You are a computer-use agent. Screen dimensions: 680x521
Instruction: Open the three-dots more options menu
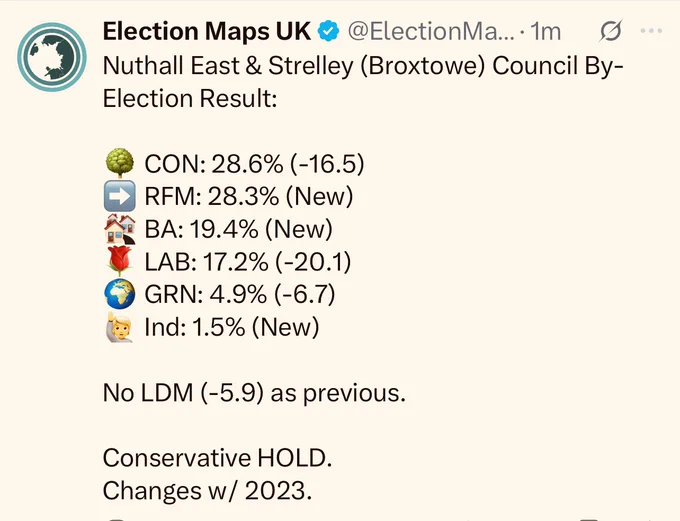(x=651, y=31)
